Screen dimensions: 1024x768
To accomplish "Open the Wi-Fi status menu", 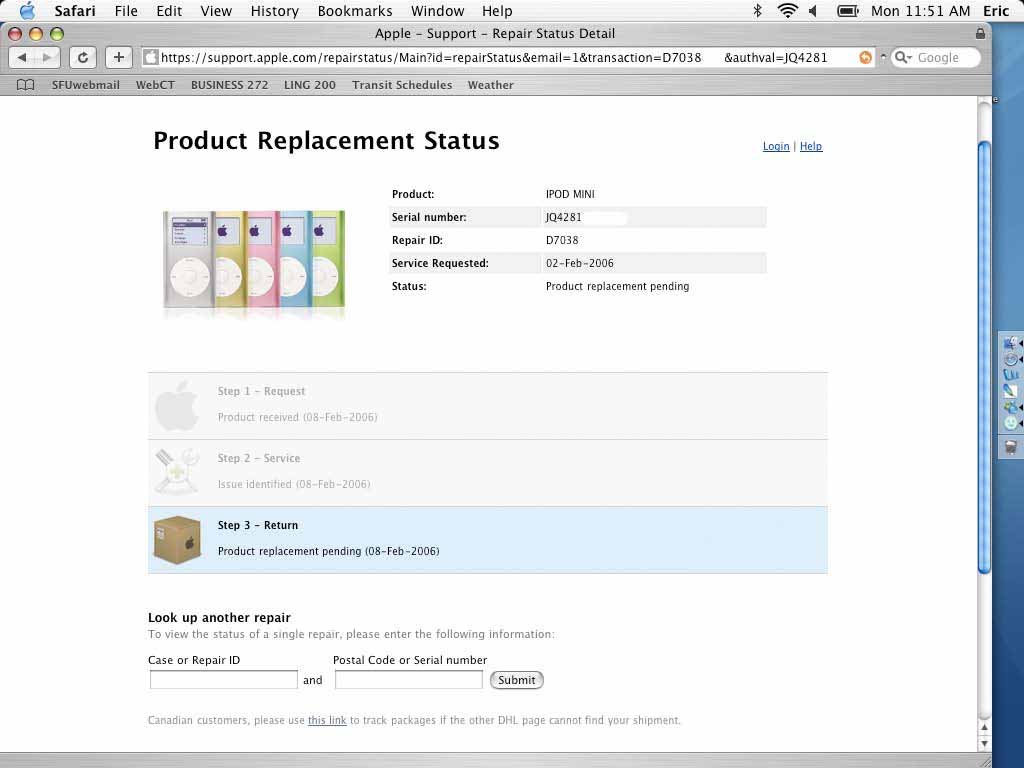I will coord(788,10).
